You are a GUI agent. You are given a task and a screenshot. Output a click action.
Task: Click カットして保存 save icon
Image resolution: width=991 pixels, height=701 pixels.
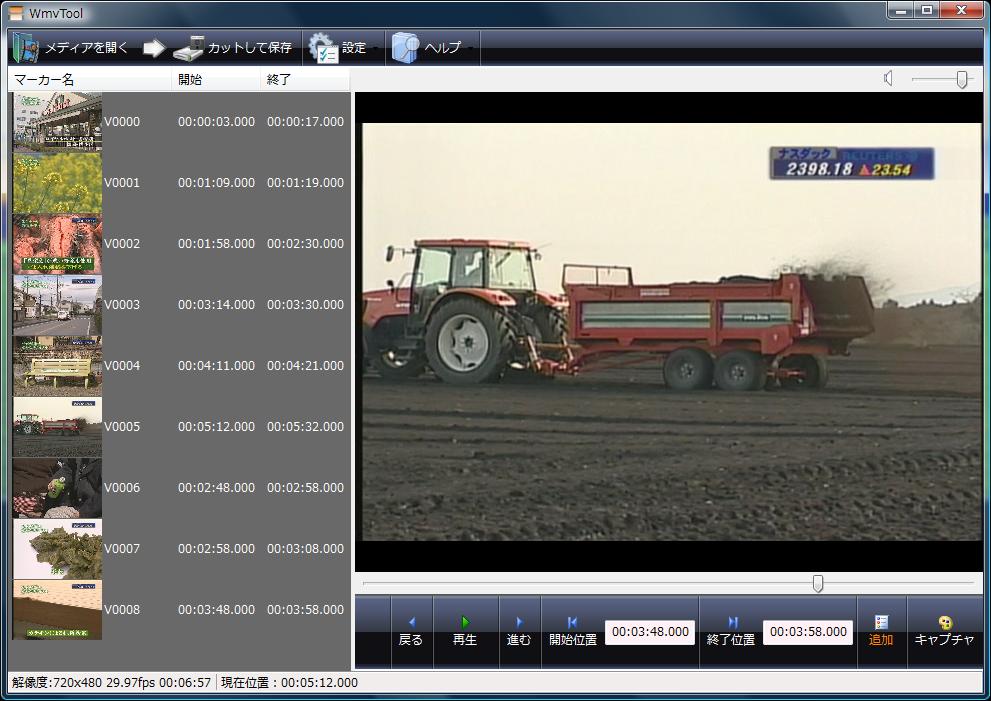click(x=188, y=48)
